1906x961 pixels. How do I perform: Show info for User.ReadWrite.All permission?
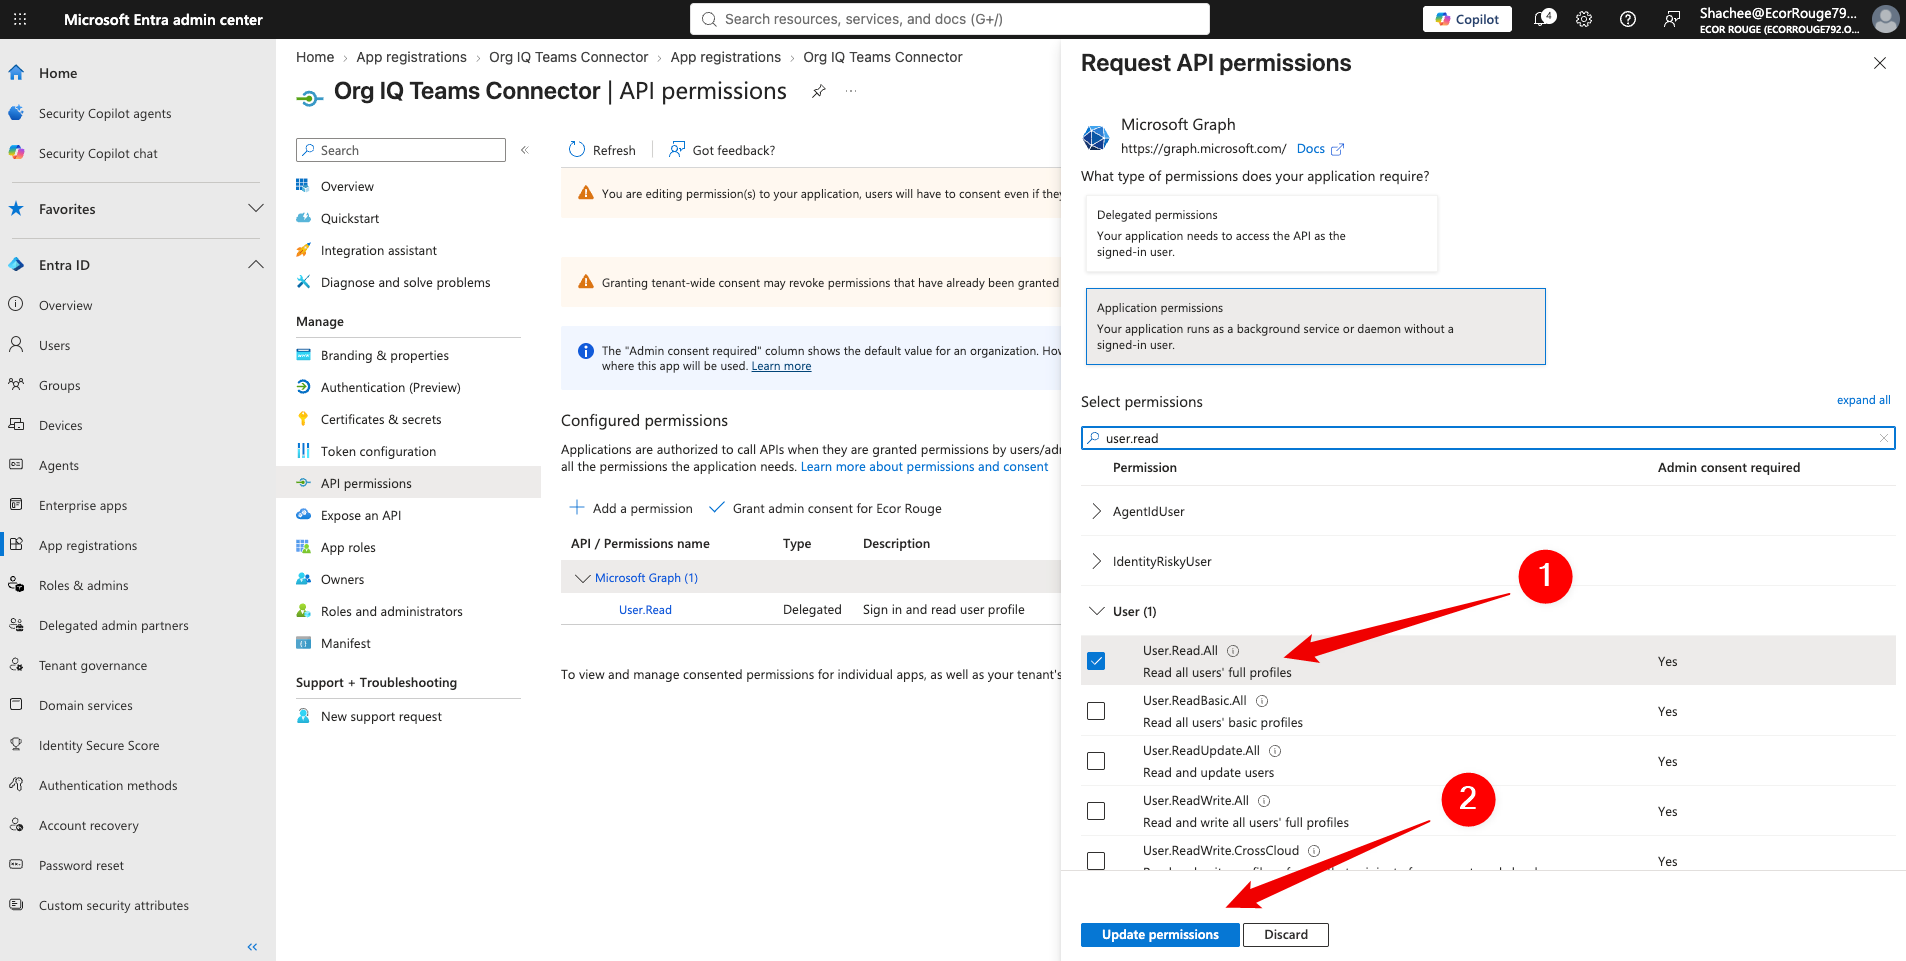point(1264,801)
